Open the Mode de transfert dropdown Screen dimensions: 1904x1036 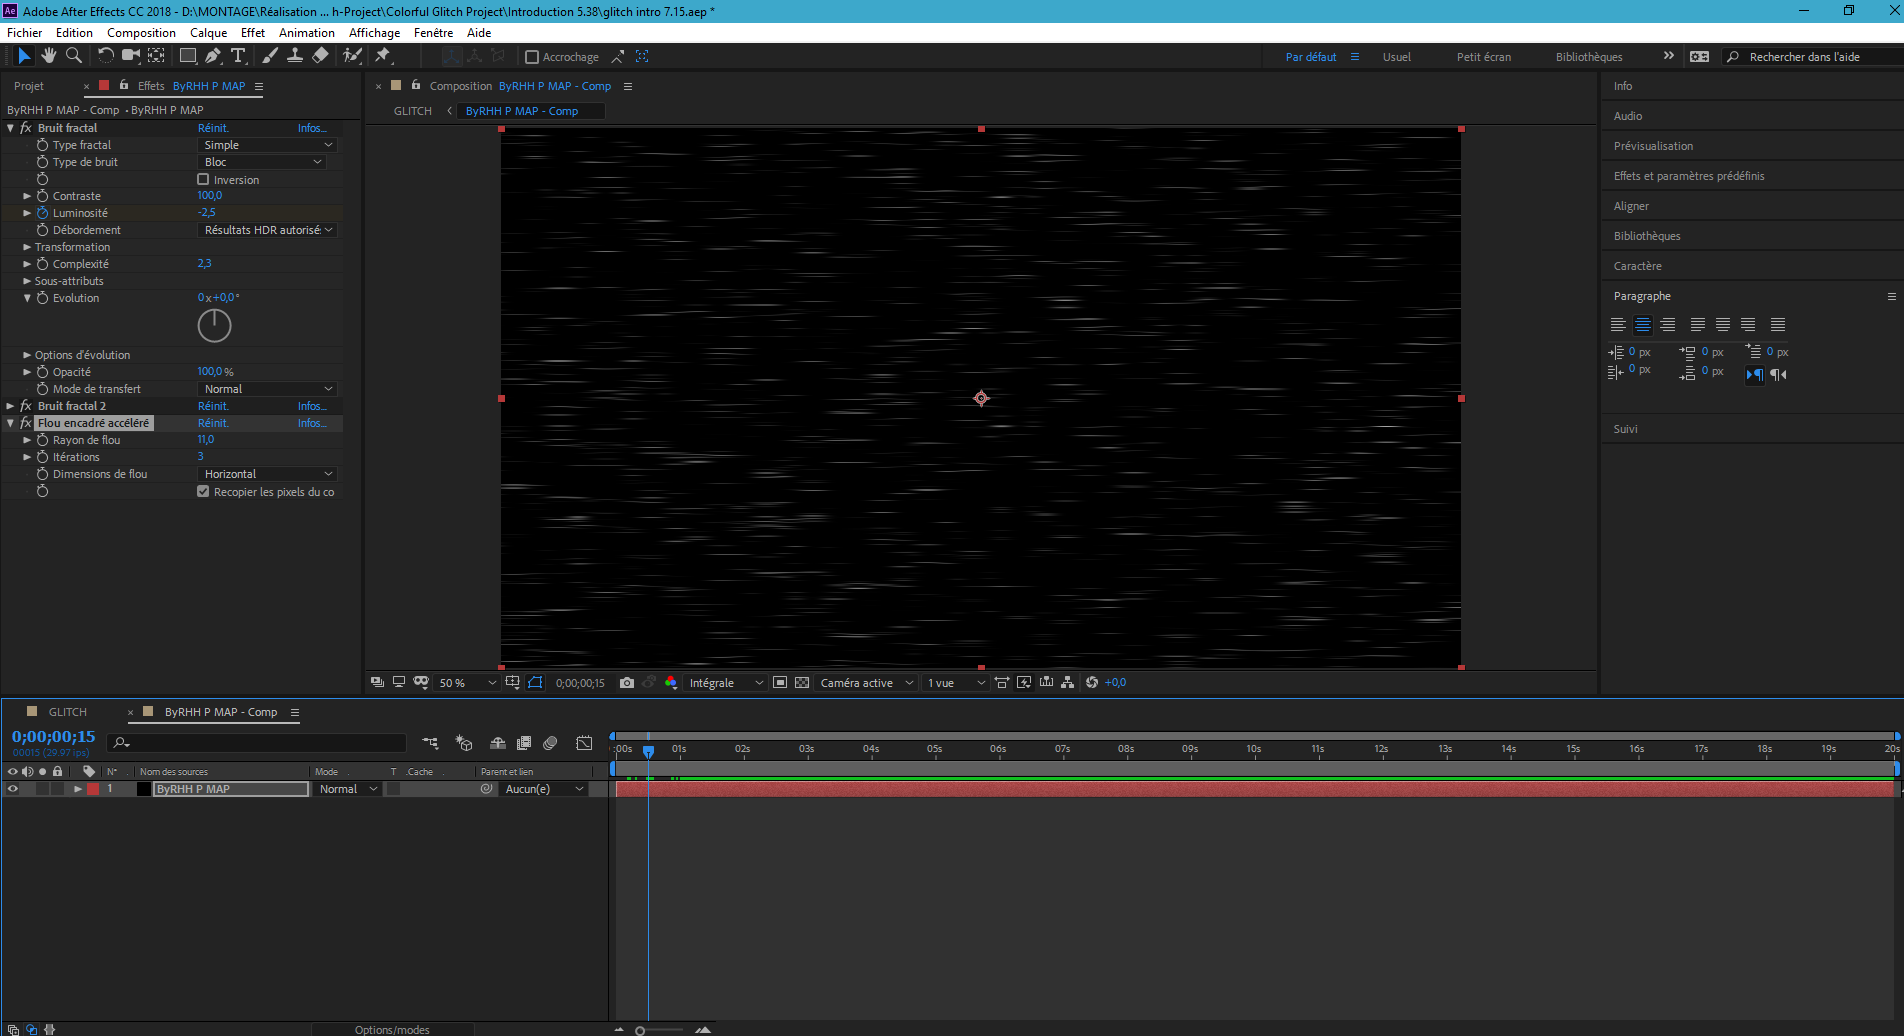pyautogui.click(x=267, y=389)
